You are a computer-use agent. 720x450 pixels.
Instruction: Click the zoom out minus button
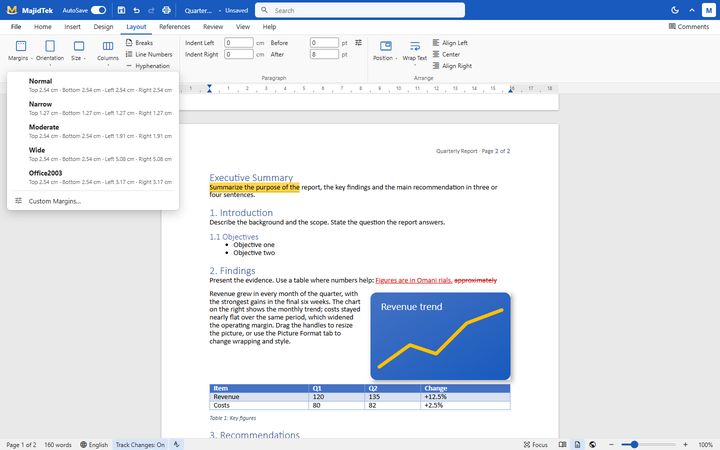pyautogui.click(x=611, y=444)
